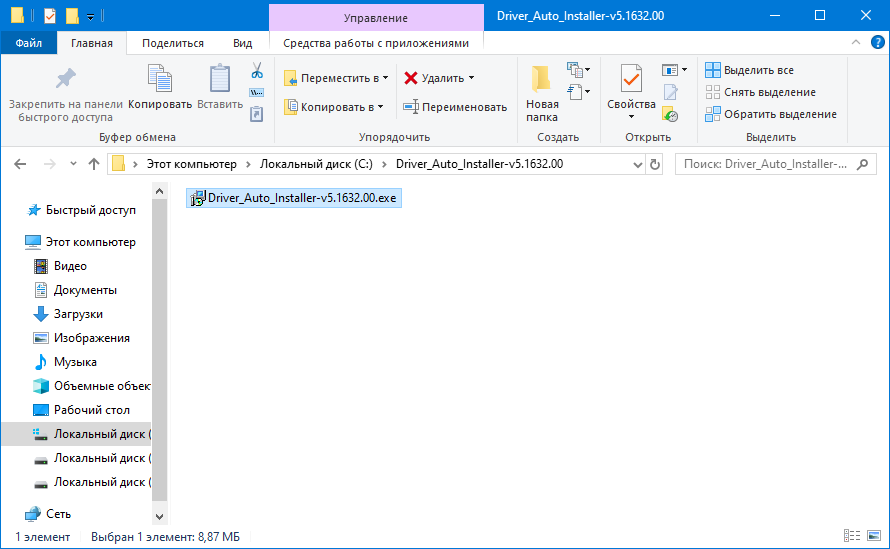890x549 pixels.
Task: Open Сеть in sidebar
Action: (x=48, y=514)
